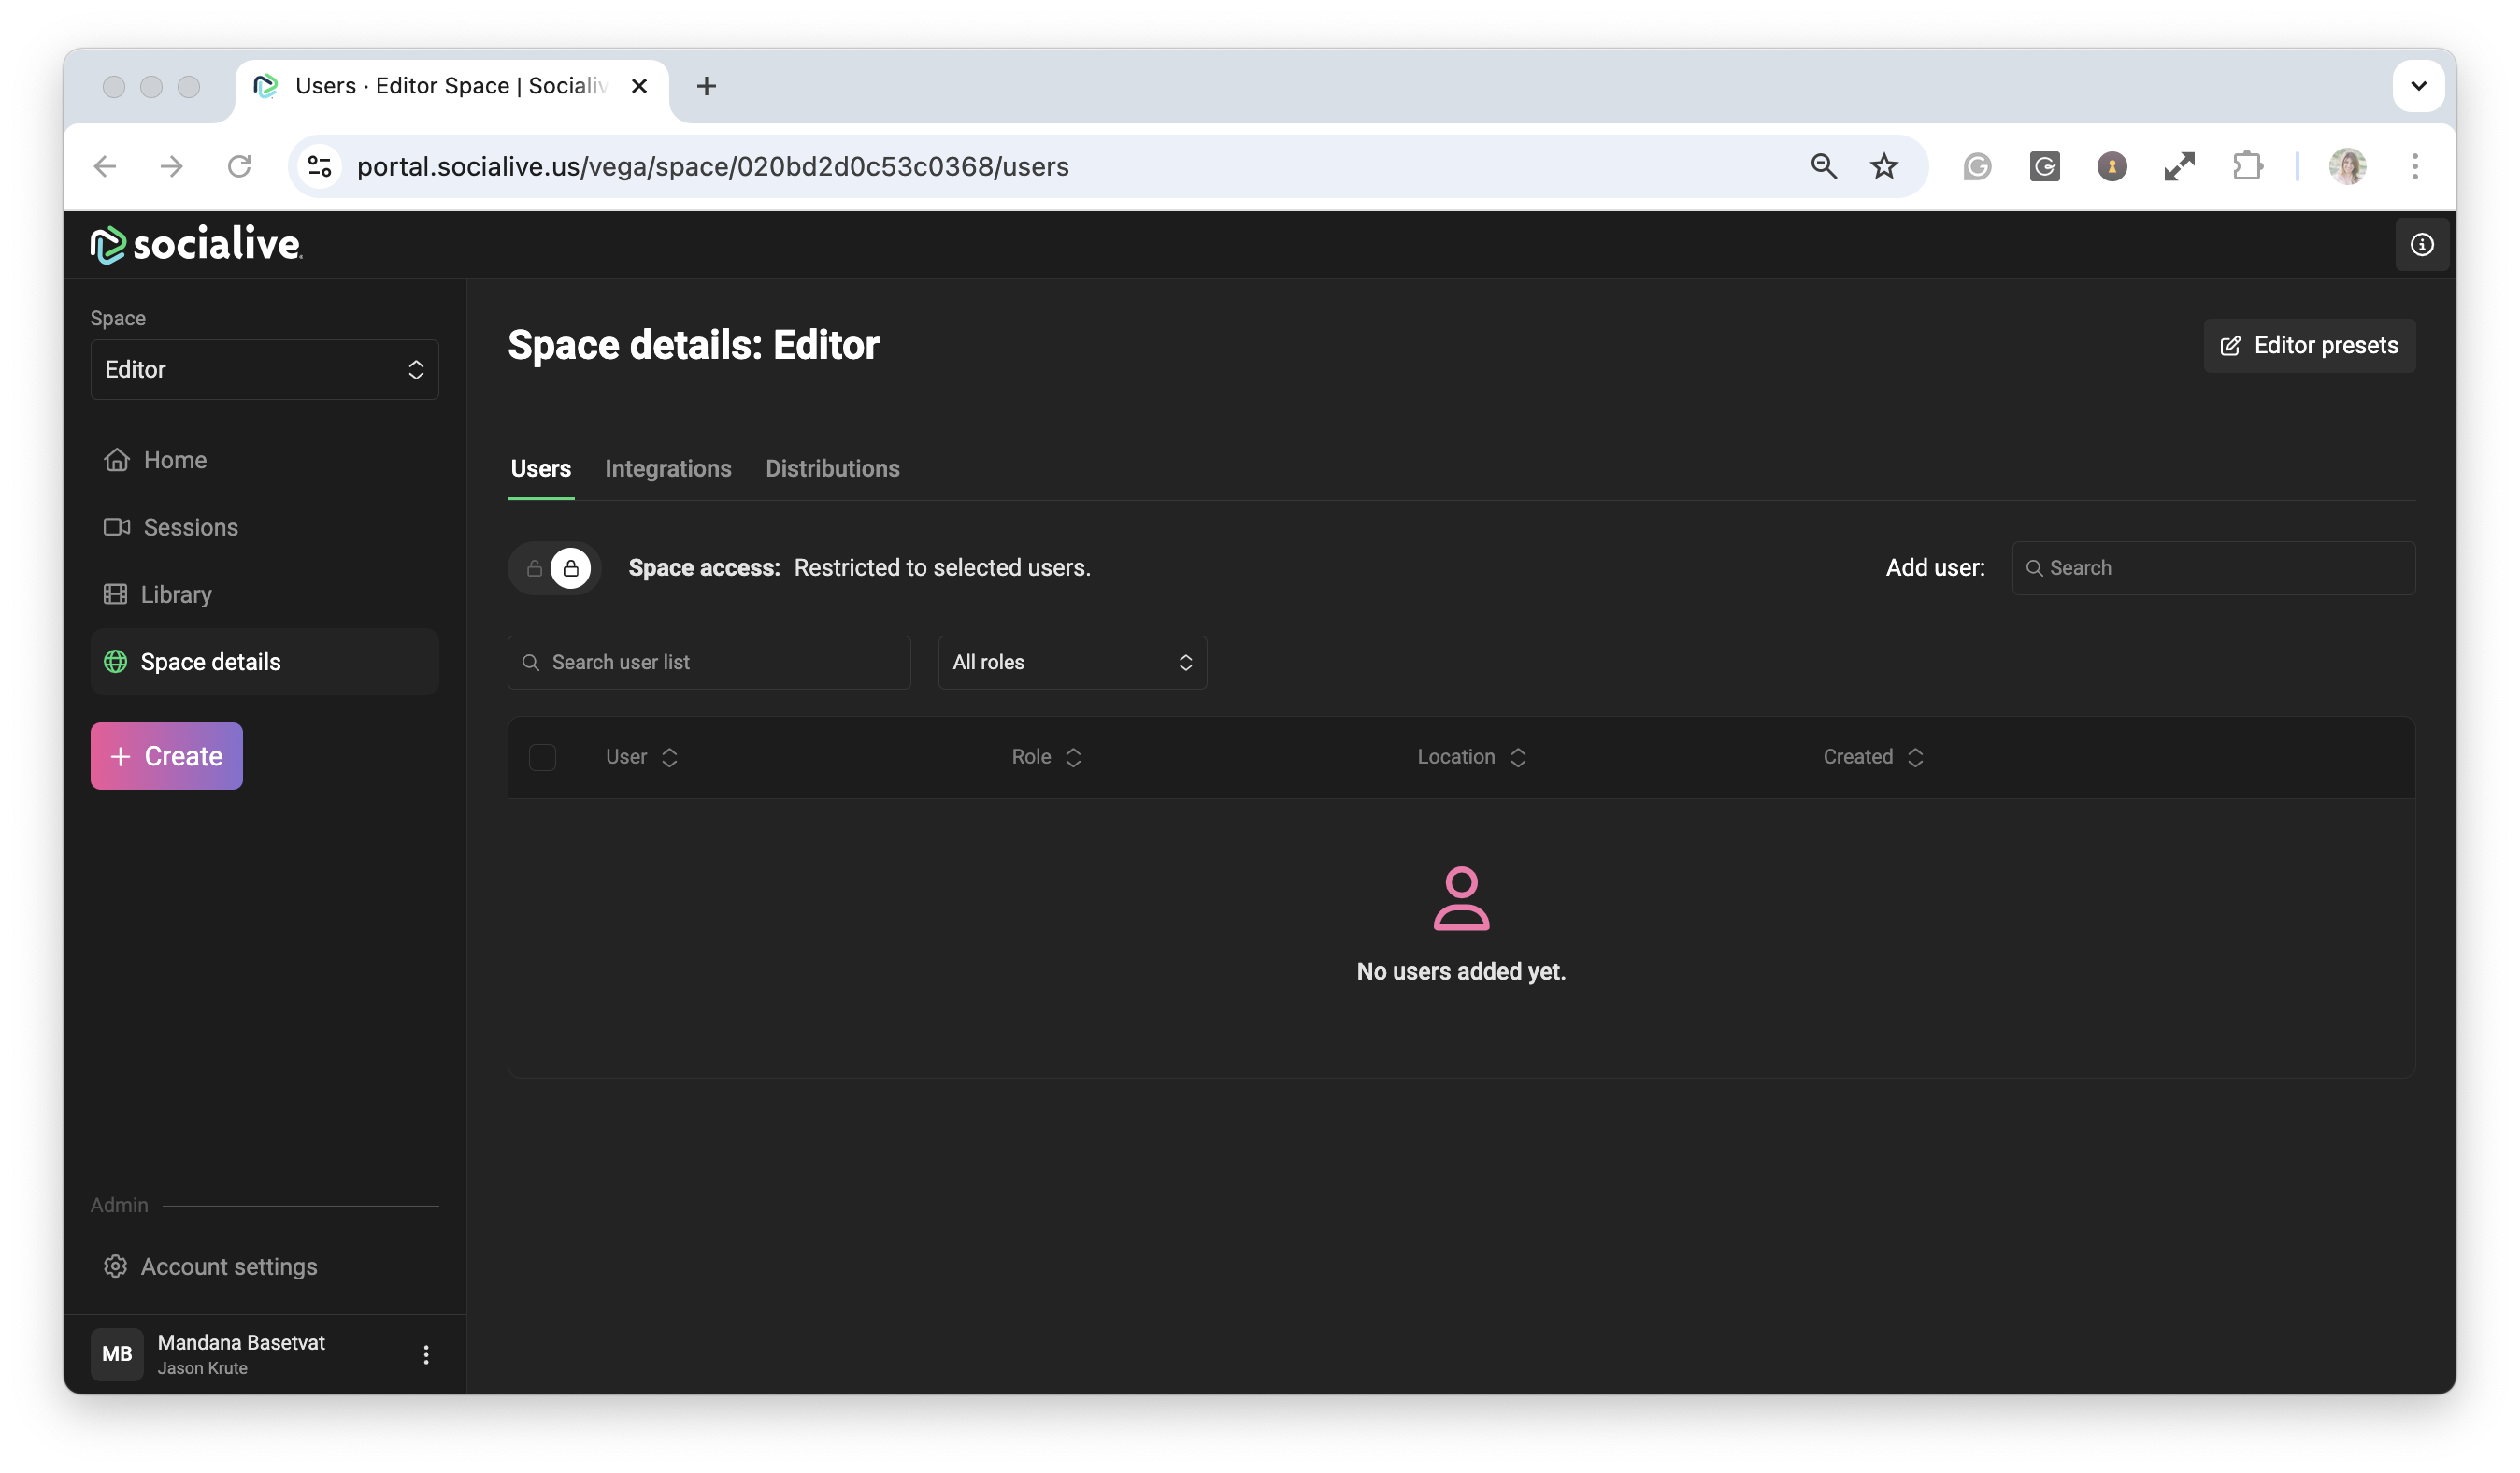Switch to the Integrations tab
The width and height of the screenshot is (2520, 1473).
tap(667, 468)
